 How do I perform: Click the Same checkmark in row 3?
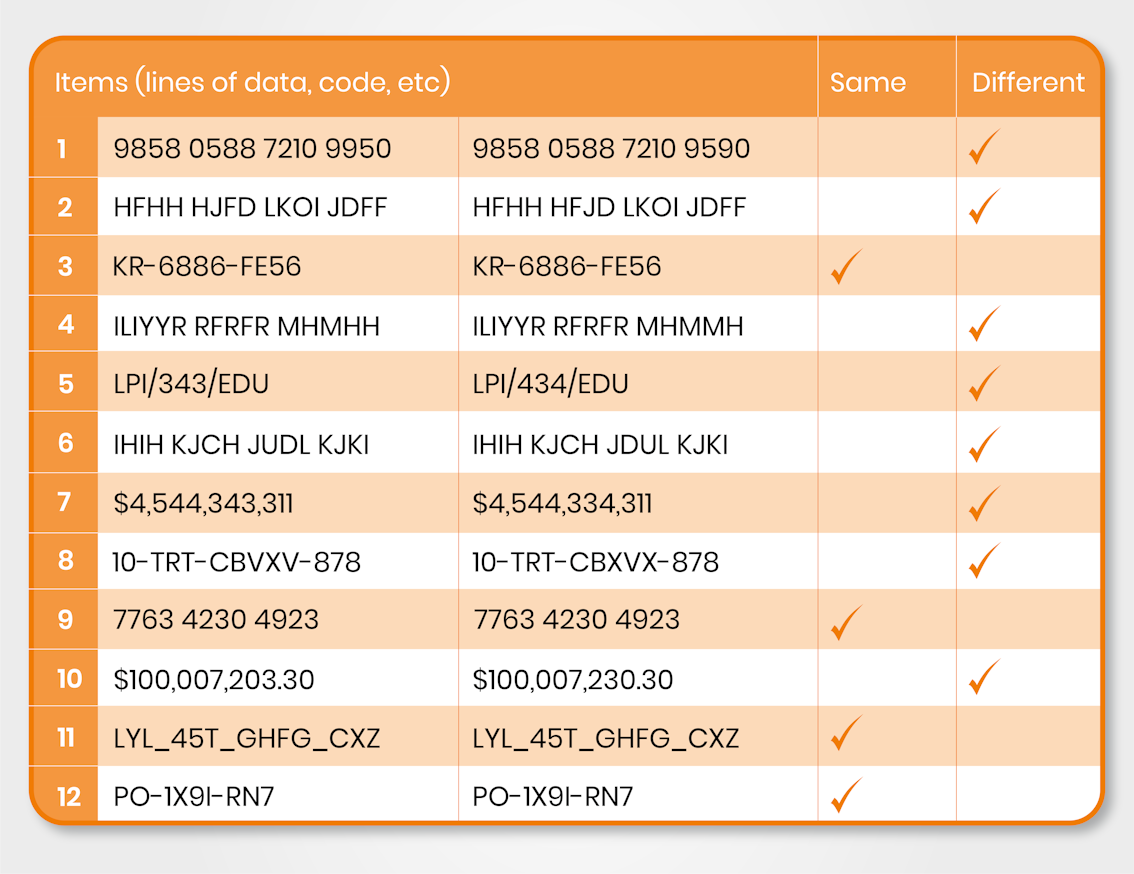point(846,267)
